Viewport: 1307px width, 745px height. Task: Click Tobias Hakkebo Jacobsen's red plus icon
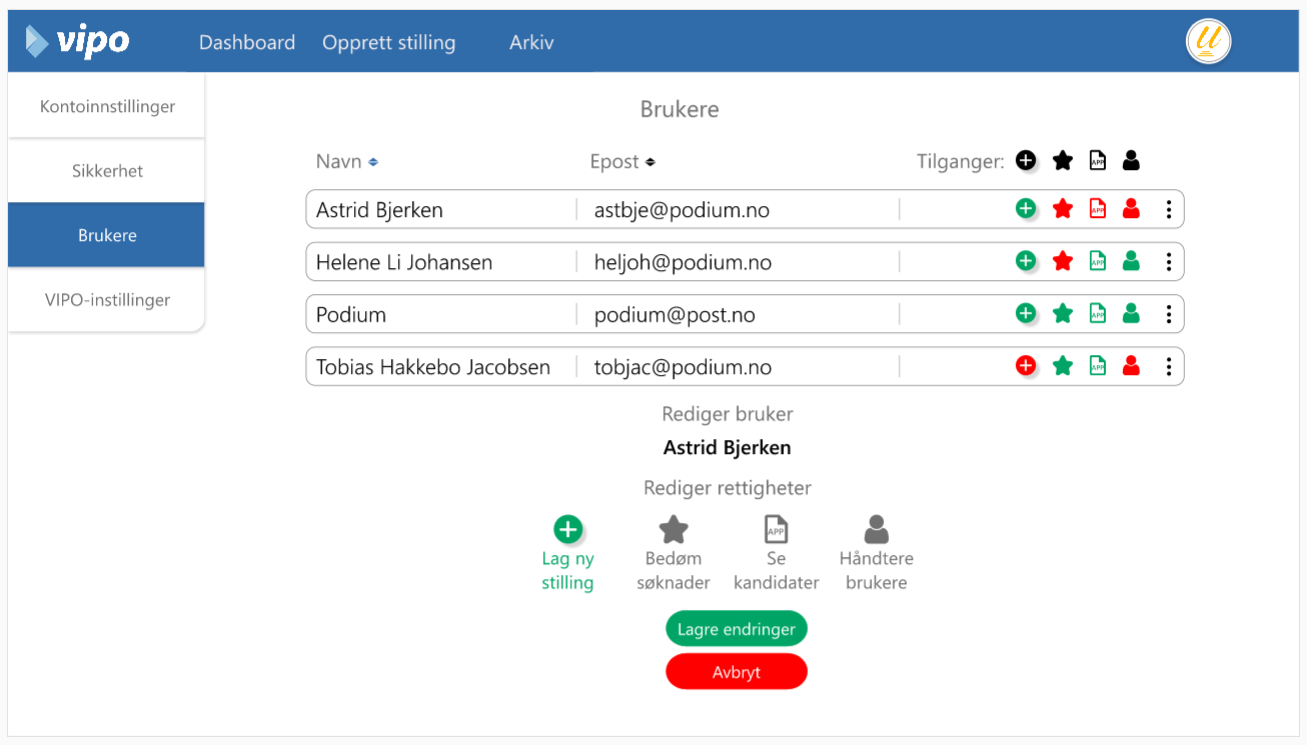click(x=1025, y=366)
